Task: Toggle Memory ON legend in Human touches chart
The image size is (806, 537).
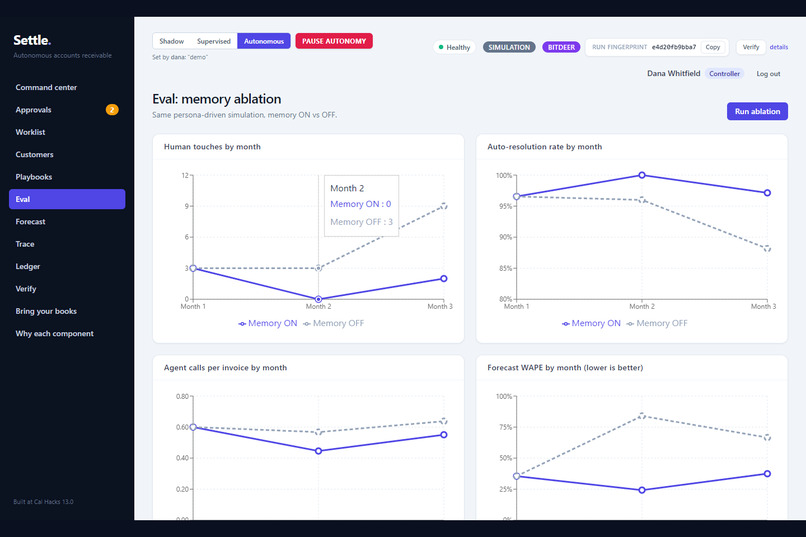Action: pyautogui.click(x=268, y=323)
